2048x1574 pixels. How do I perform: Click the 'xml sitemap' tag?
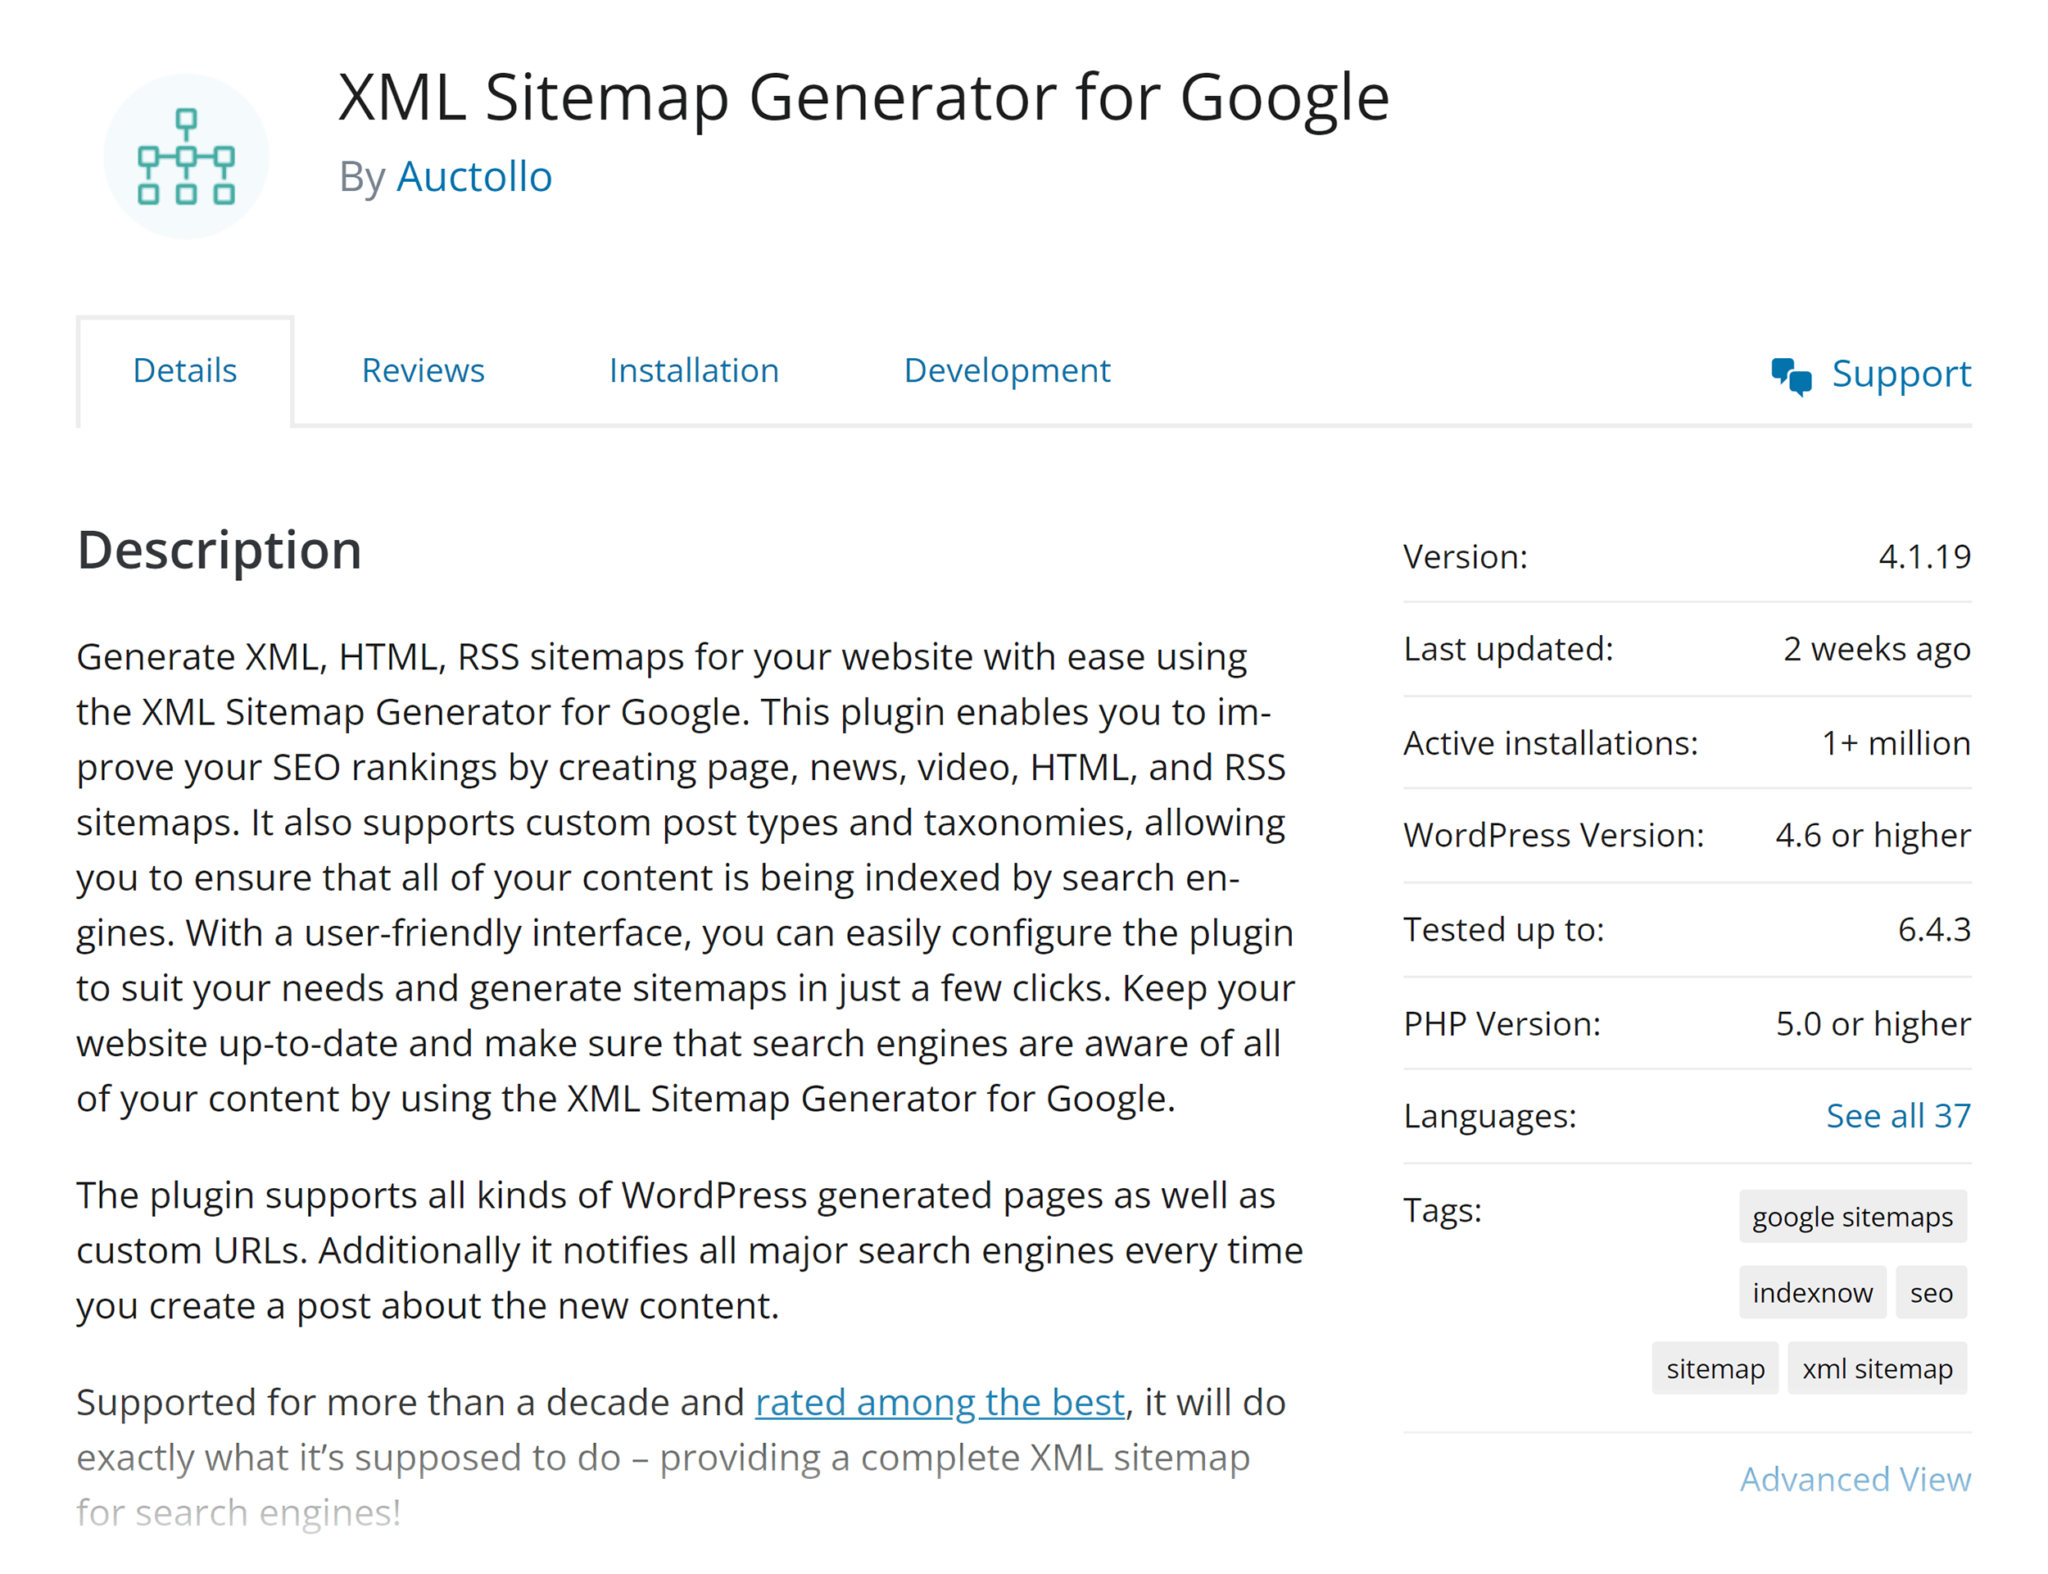(1877, 1369)
